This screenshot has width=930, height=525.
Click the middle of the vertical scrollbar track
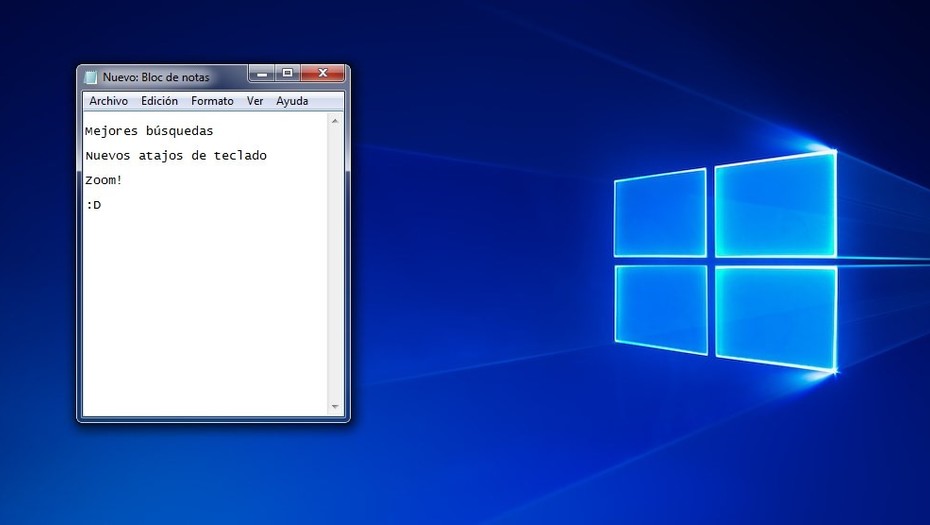pos(335,264)
